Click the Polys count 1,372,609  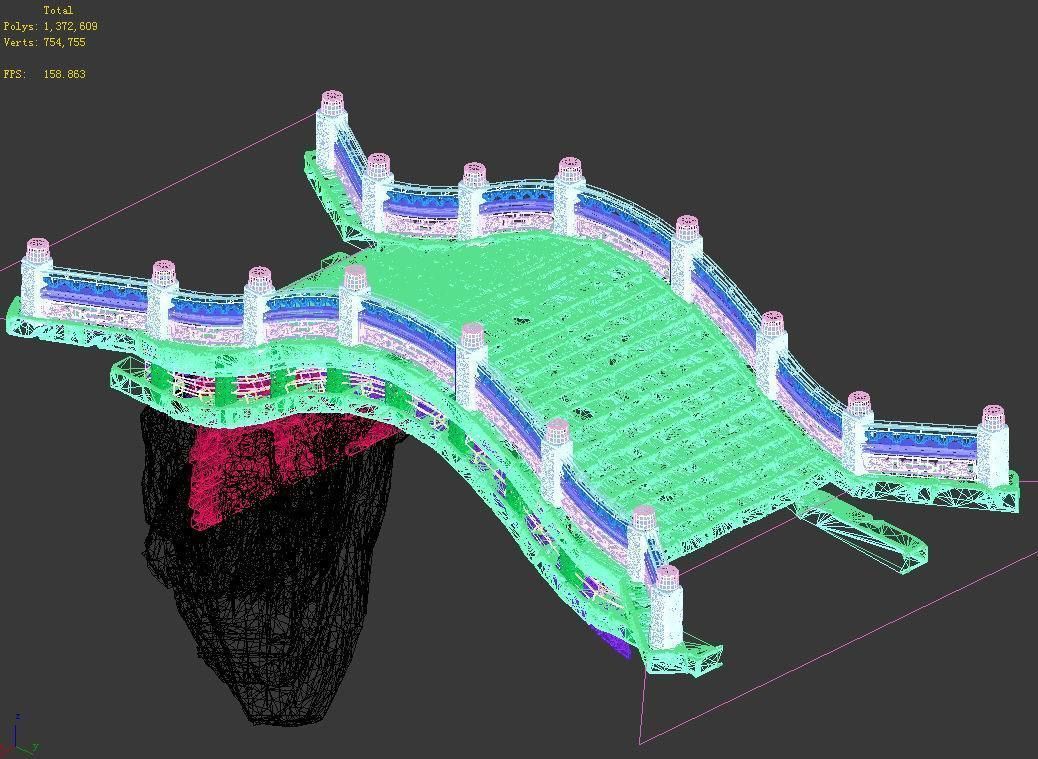(x=70, y=26)
